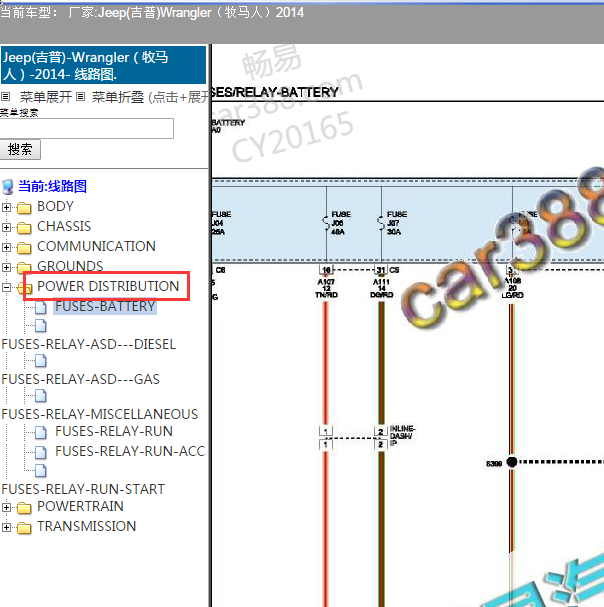Click the FUSES-RELAY-RUN page icon
This screenshot has height=607, width=604.
(x=41, y=432)
